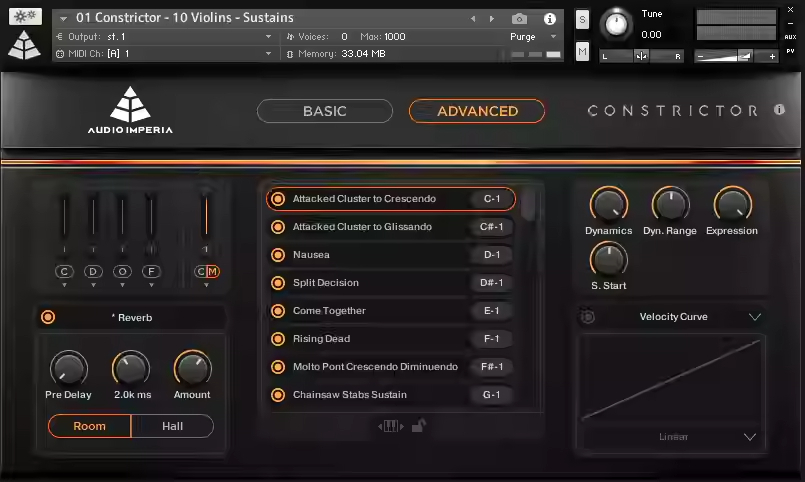The width and height of the screenshot is (805, 482).
Task: Open the snapshot camera icon
Action: click(519, 19)
